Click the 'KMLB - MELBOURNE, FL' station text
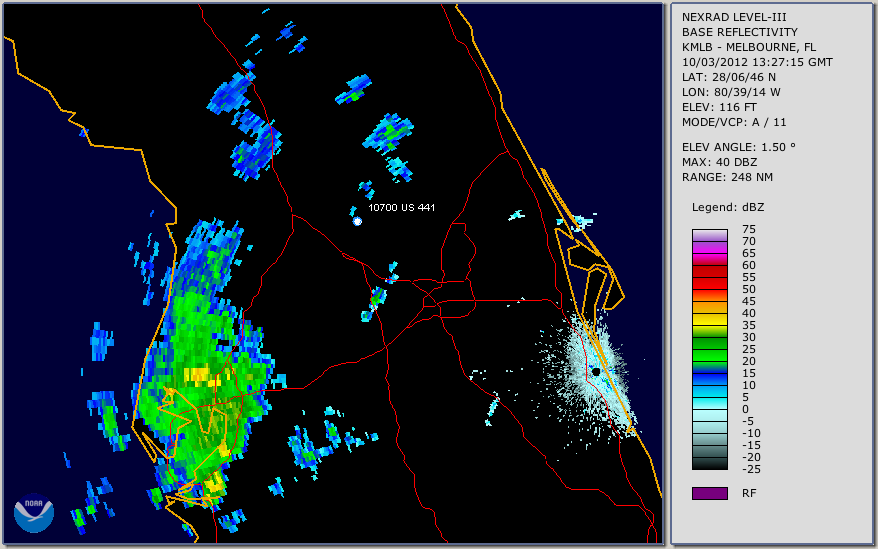Screen dimensions: 878x549 click(x=749, y=47)
